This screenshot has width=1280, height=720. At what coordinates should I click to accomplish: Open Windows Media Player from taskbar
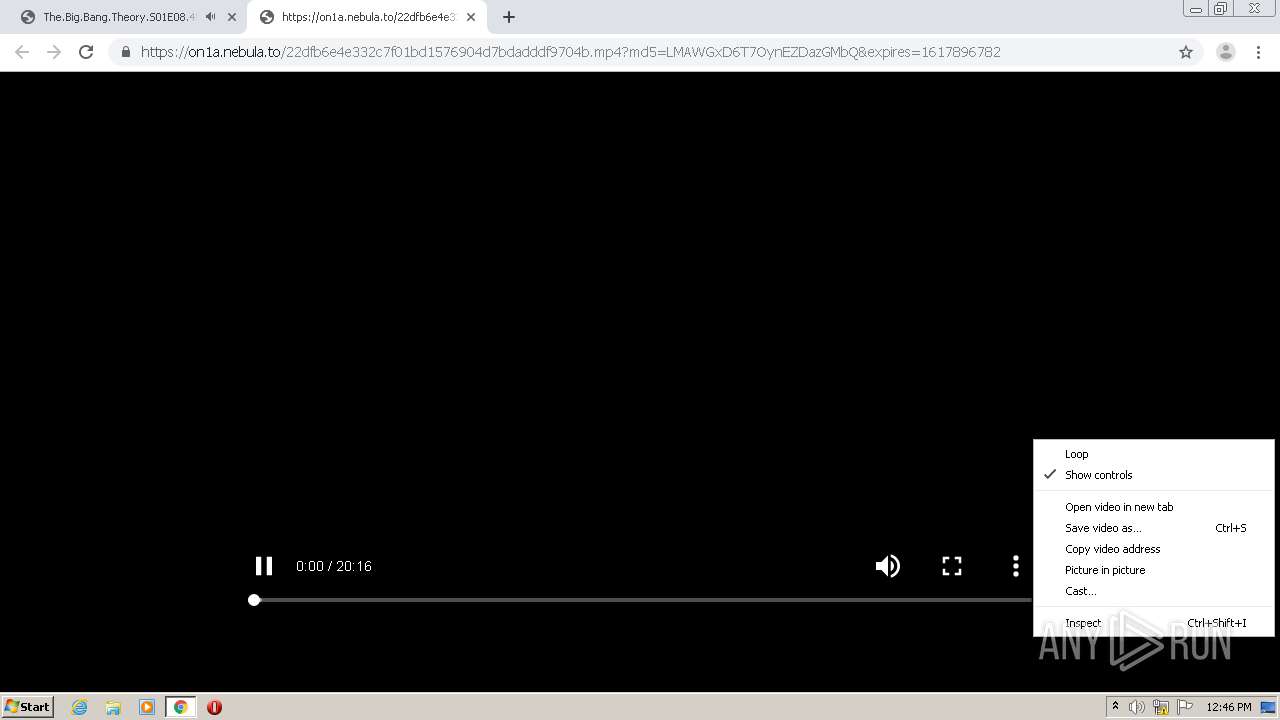147,707
